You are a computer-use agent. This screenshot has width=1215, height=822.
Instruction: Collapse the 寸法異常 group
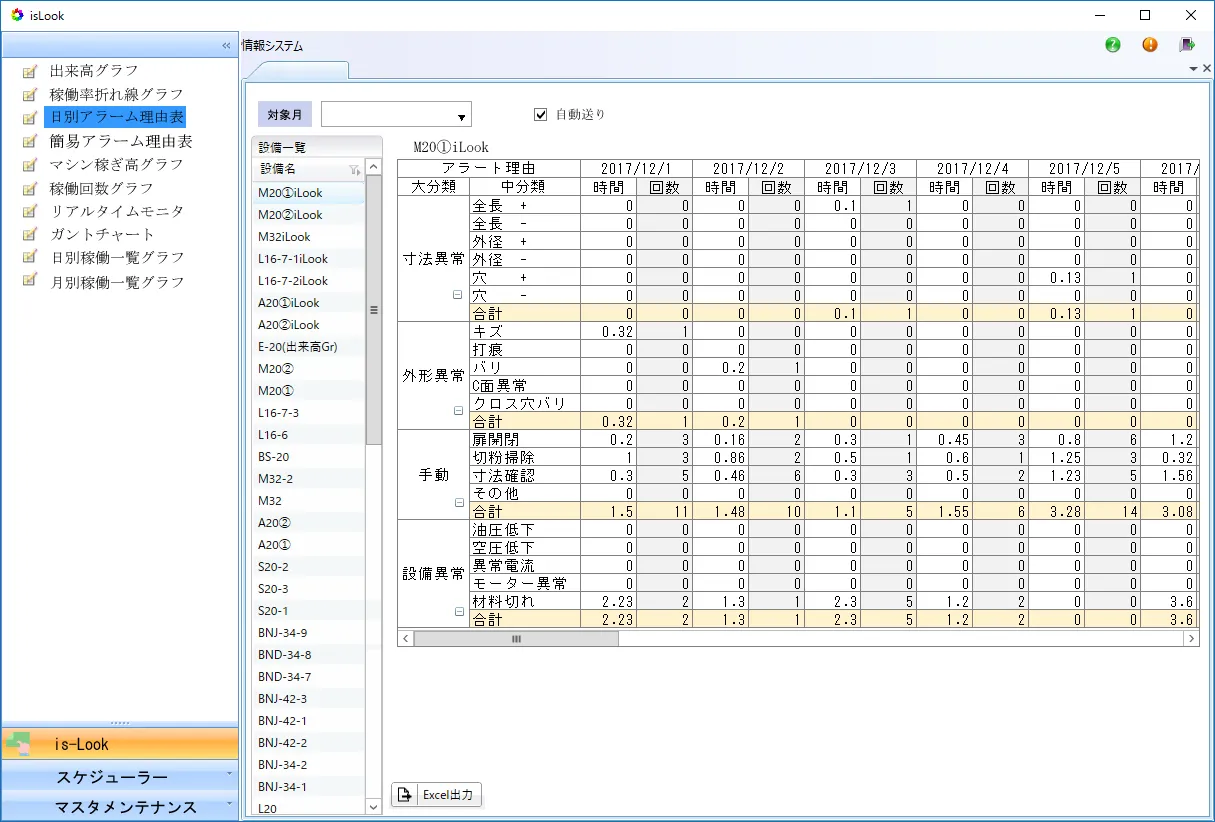(x=457, y=295)
